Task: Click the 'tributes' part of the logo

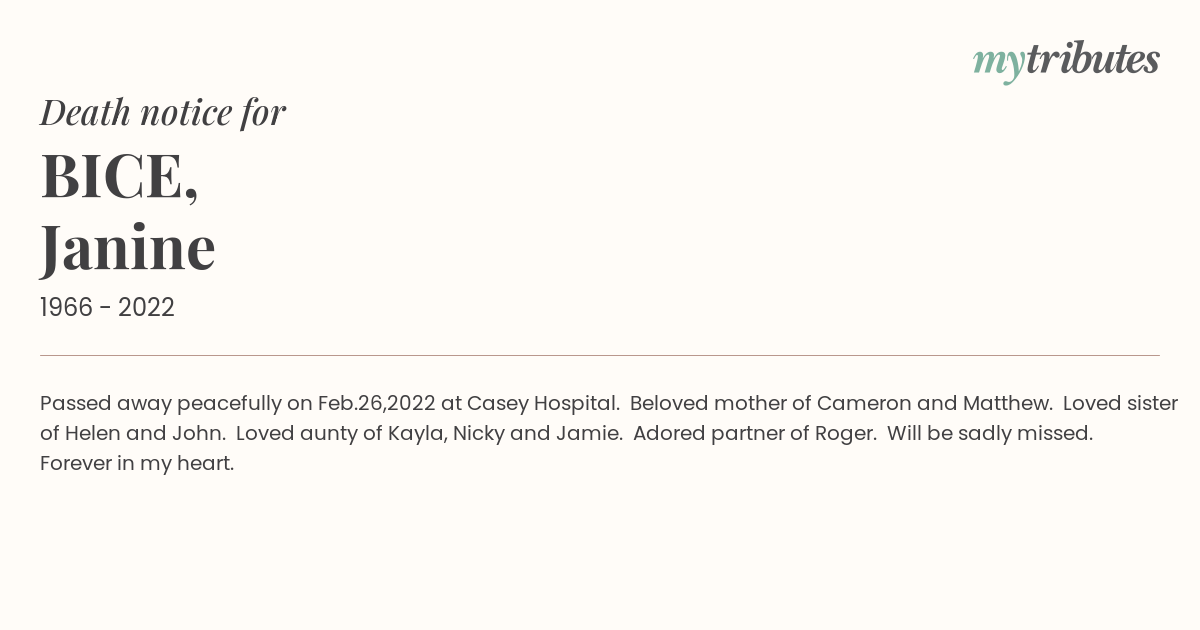Action: [1093, 60]
